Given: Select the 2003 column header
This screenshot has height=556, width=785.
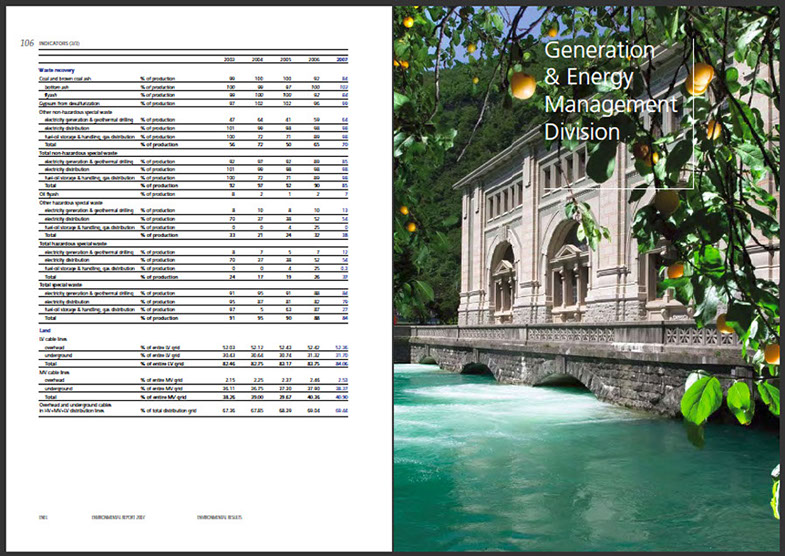Looking at the screenshot, I should pos(230,59).
